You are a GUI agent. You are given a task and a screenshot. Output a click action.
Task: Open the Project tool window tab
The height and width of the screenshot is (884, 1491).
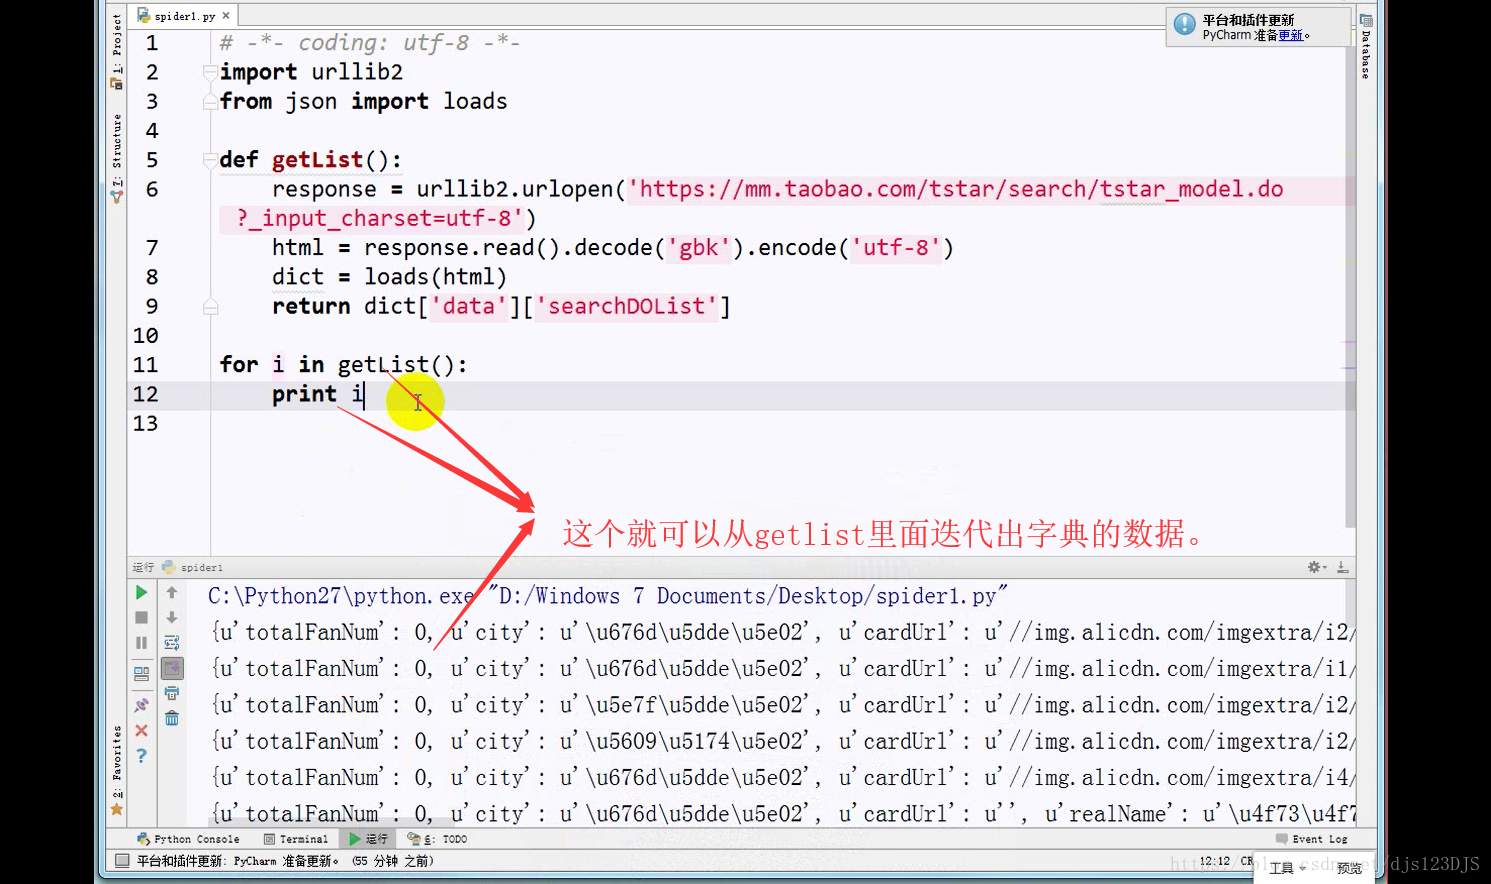[117, 50]
